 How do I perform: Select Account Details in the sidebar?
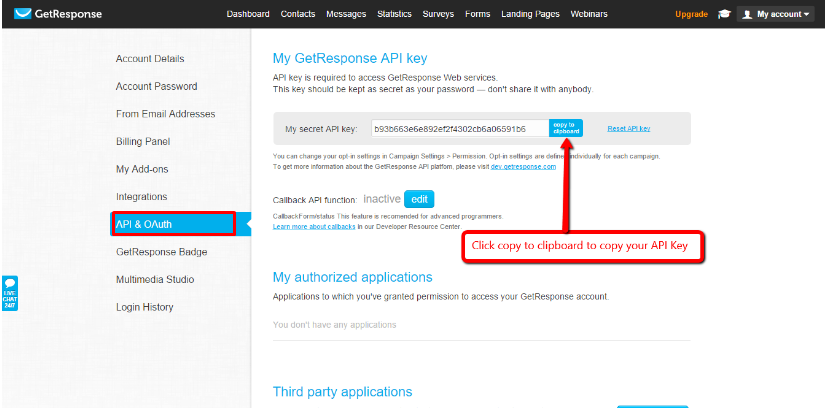pyautogui.click(x=150, y=59)
